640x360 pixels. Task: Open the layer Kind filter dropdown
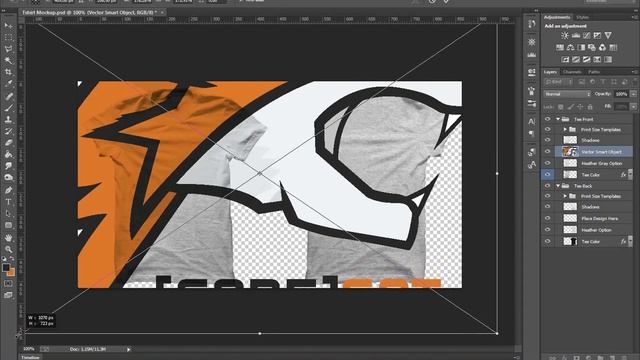tap(558, 82)
